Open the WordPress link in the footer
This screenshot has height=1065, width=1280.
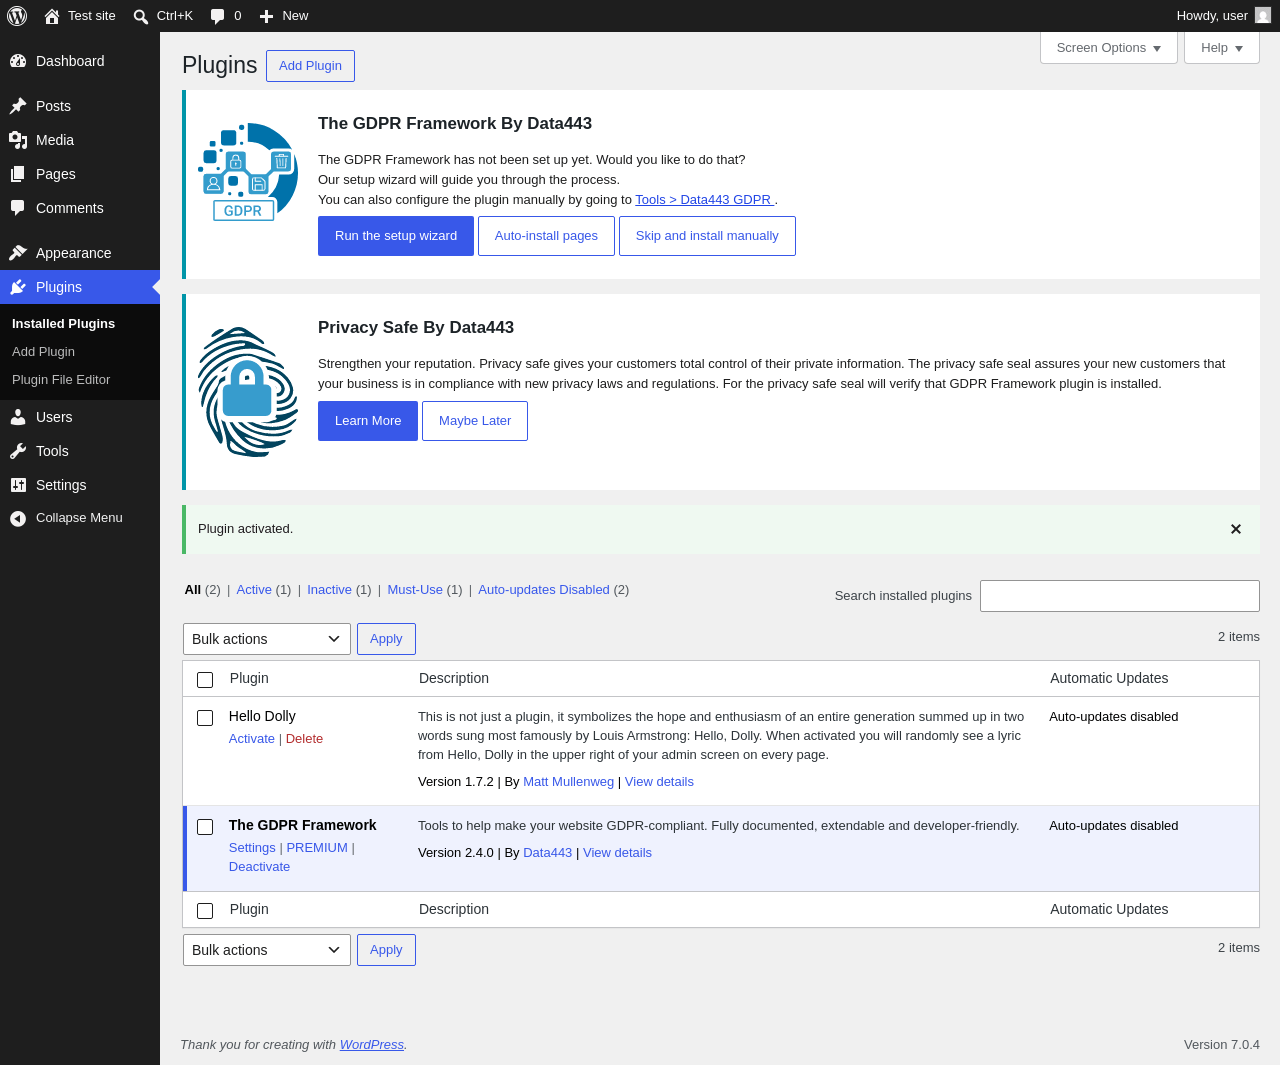[x=372, y=1045]
